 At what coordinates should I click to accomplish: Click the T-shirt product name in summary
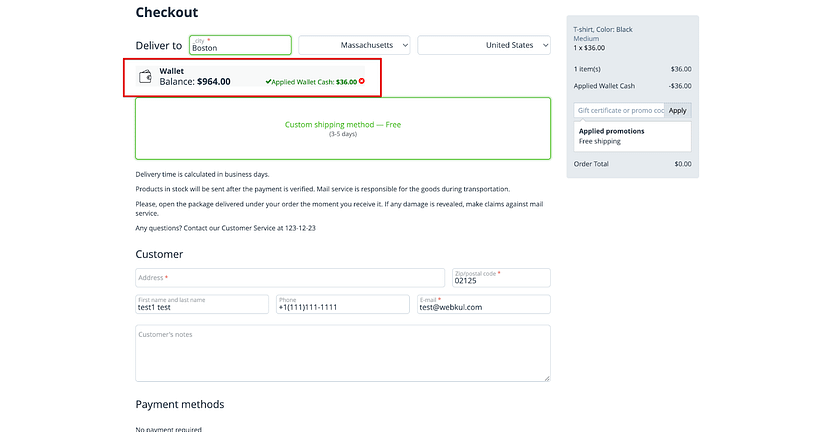[603, 29]
